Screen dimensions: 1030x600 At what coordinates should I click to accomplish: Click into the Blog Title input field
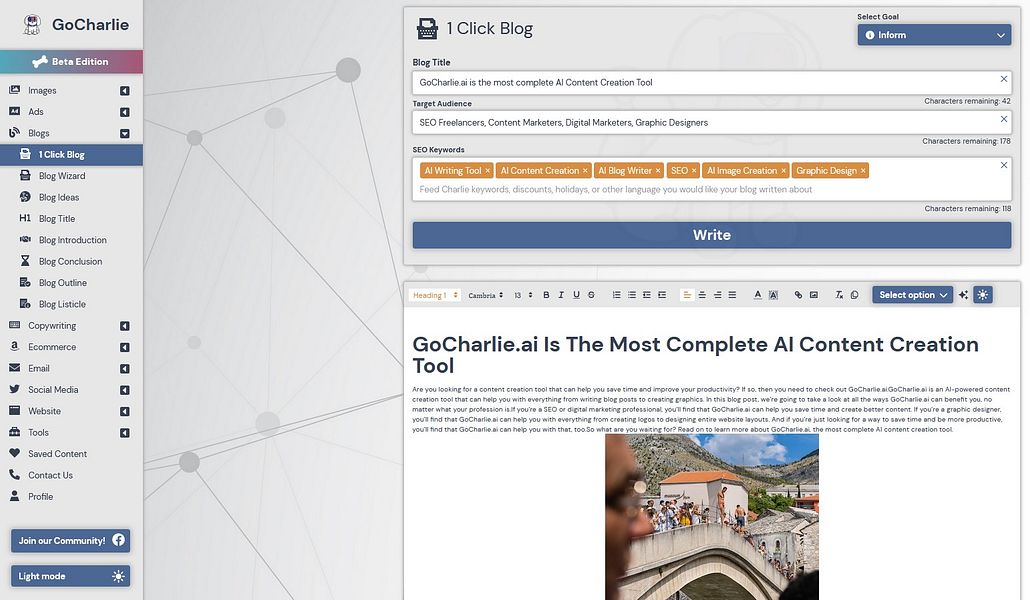coord(711,83)
